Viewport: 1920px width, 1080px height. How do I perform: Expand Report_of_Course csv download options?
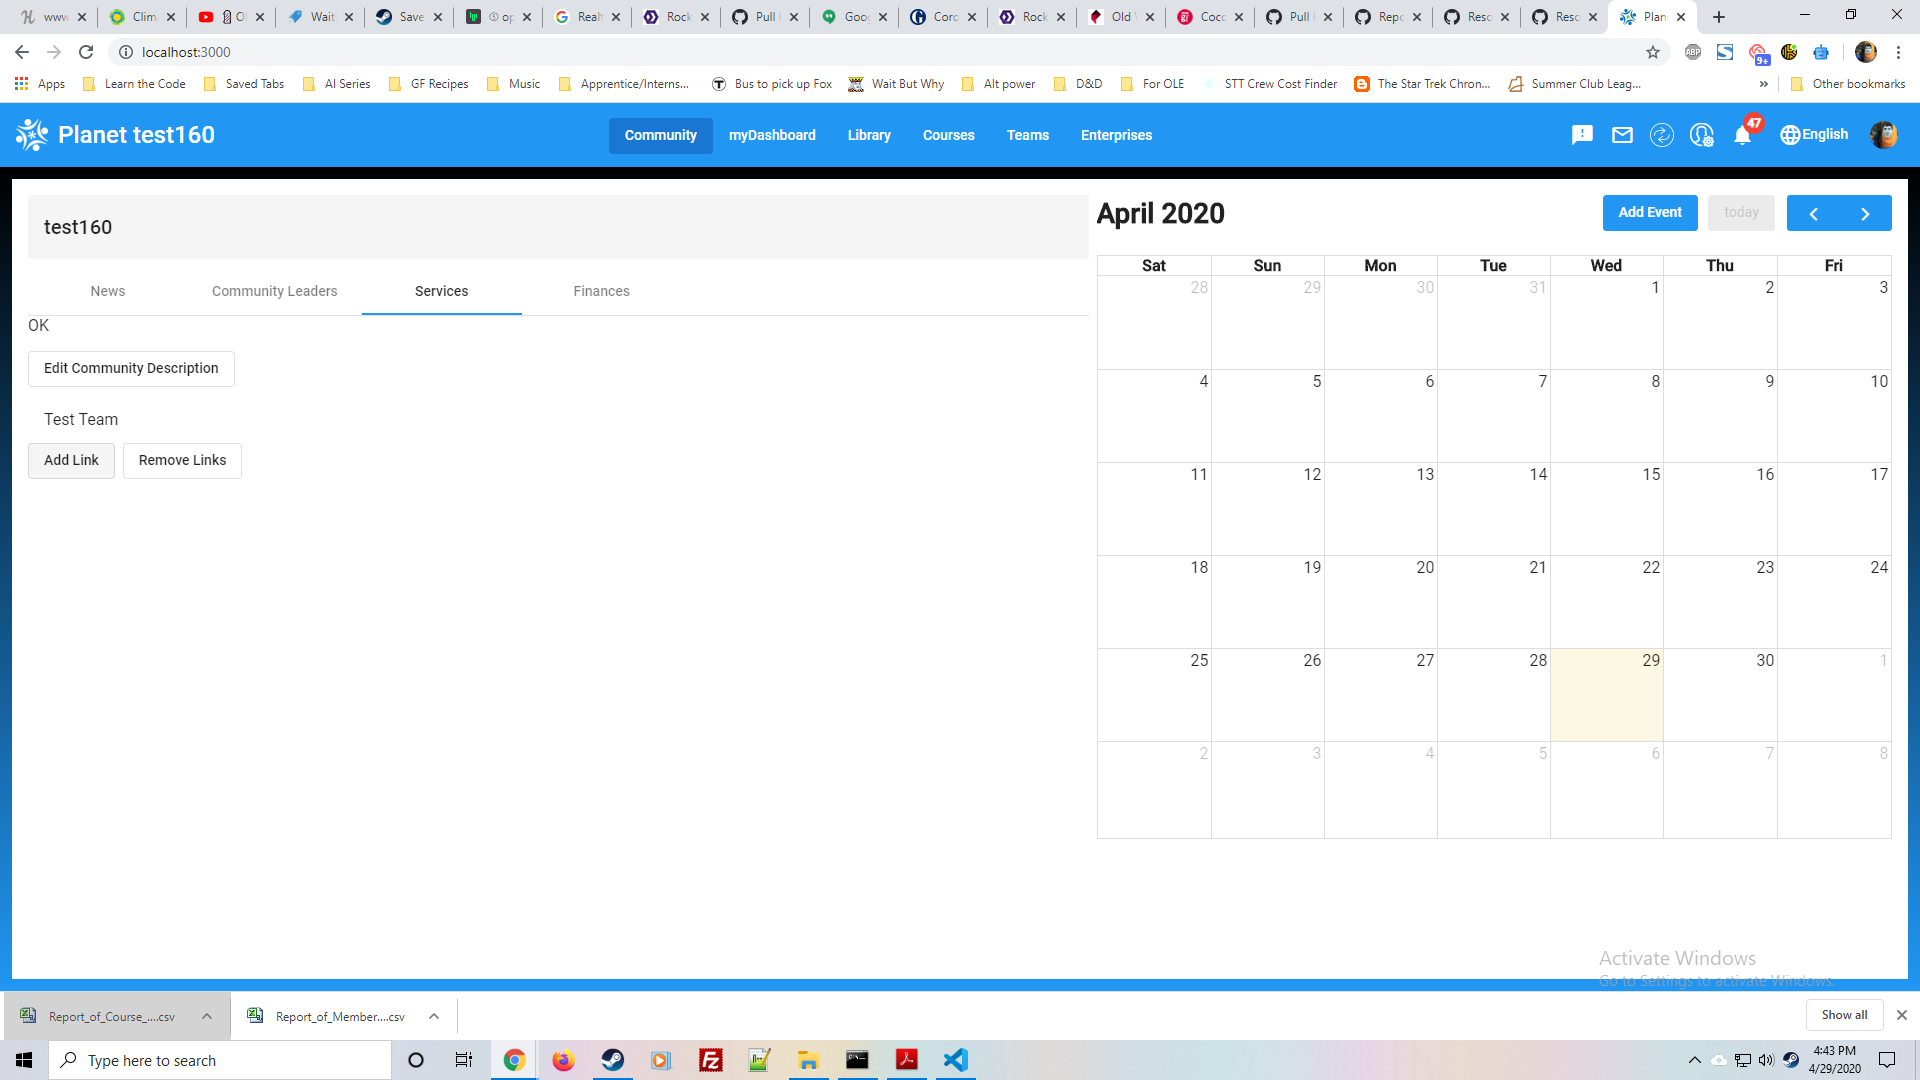click(207, 1016)
